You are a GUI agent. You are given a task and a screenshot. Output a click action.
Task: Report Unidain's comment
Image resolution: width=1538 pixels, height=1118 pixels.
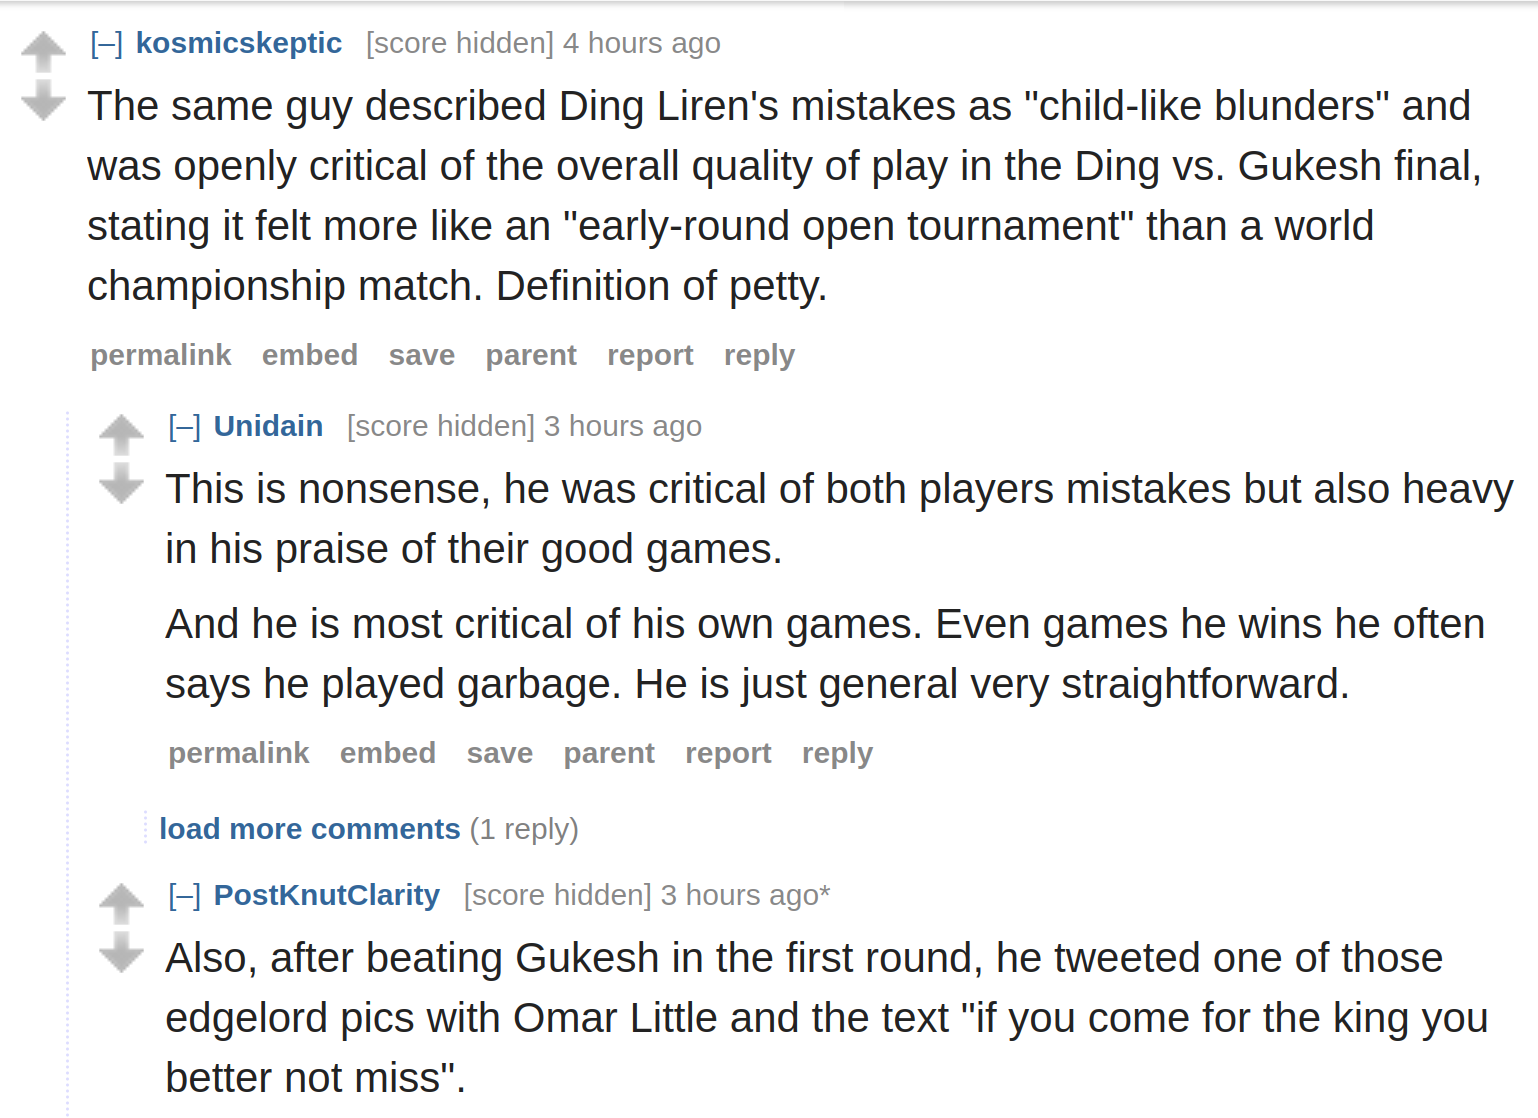[728, 753]
